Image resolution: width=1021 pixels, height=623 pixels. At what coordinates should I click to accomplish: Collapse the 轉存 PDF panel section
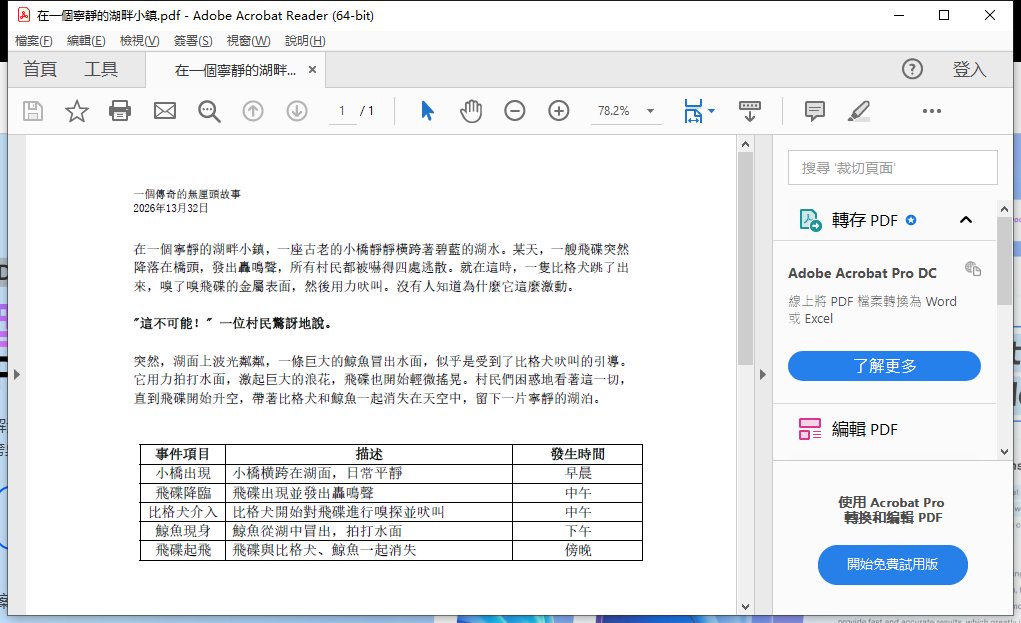pos(965,219)
